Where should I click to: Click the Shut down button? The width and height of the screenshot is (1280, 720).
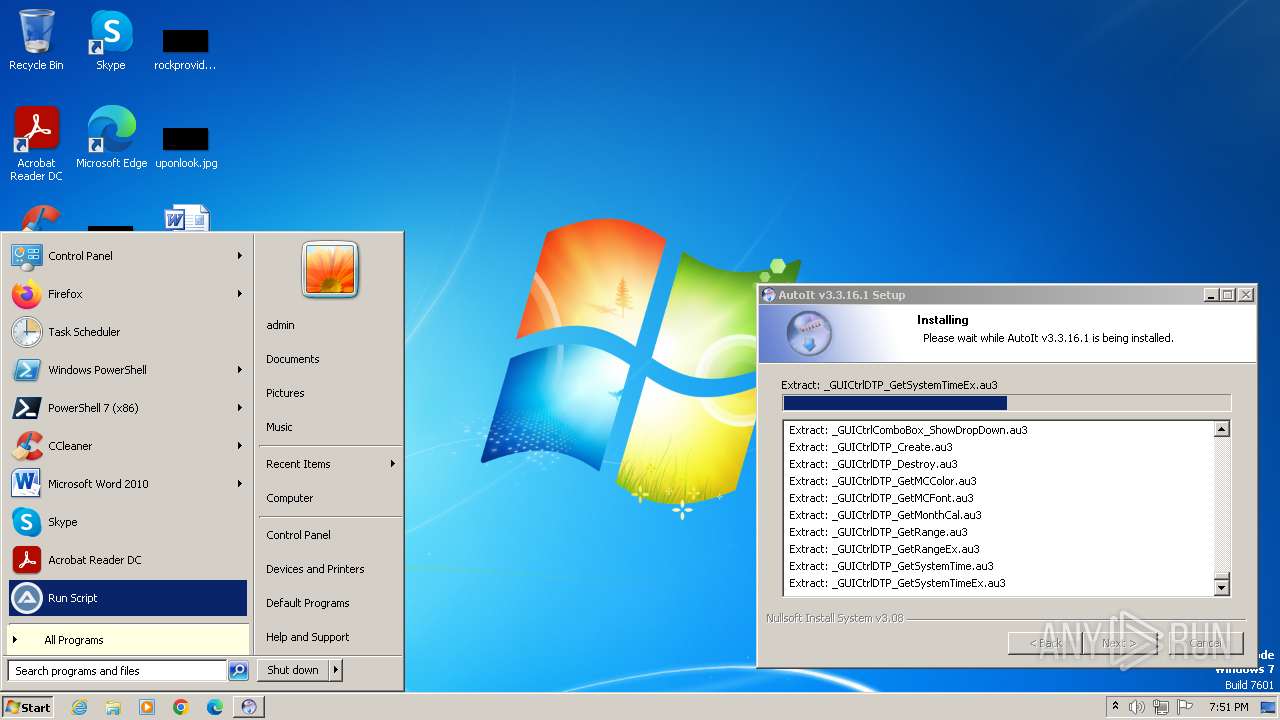[x=293, y=670]
